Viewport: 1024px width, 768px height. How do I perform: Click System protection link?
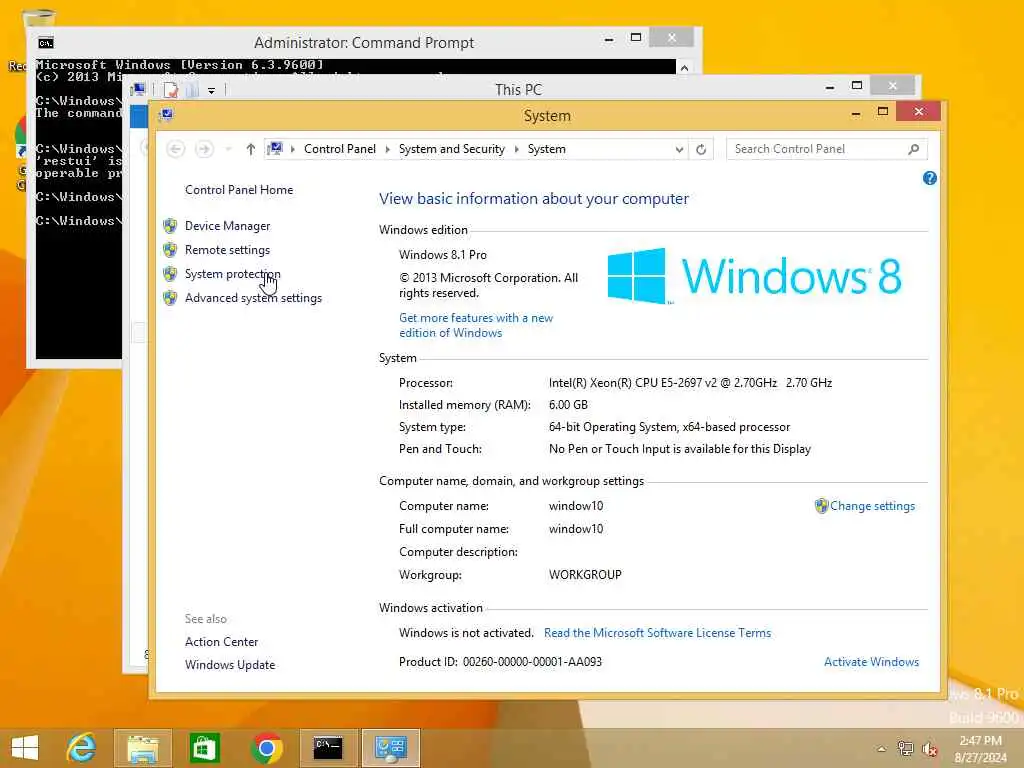point(232,274)
